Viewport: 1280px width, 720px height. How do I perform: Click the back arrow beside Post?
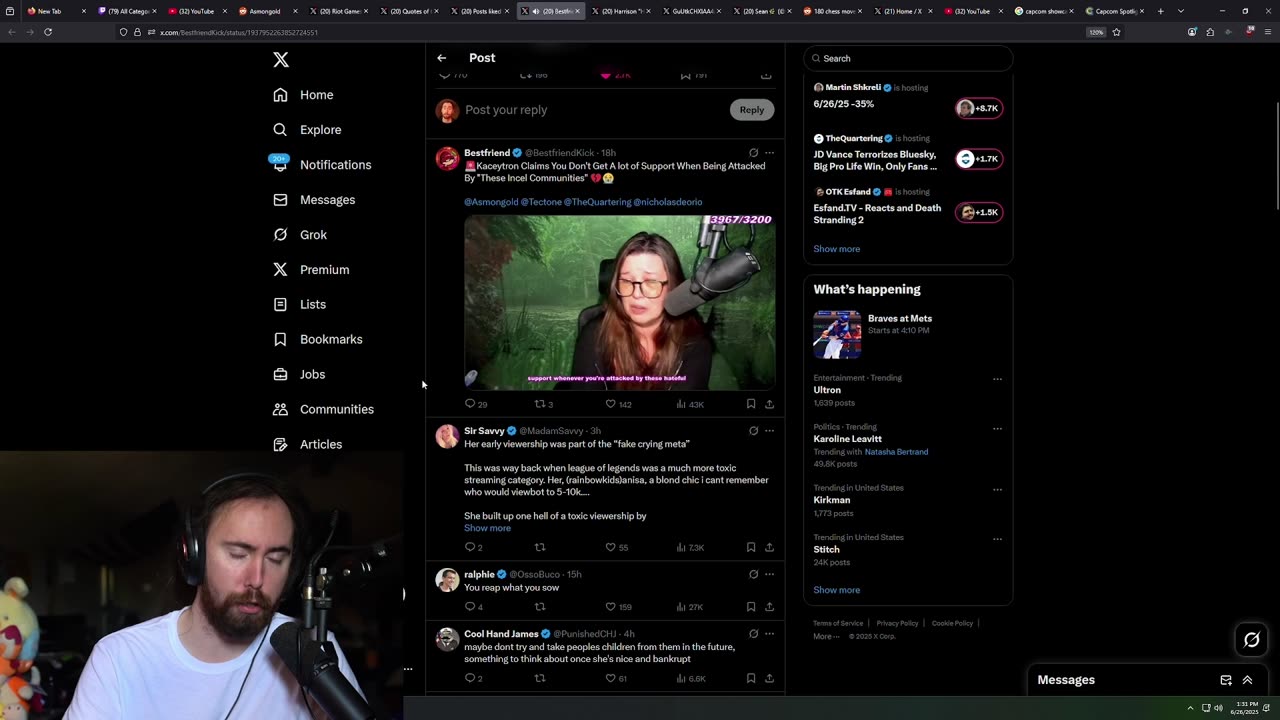(x=441, y=58)
